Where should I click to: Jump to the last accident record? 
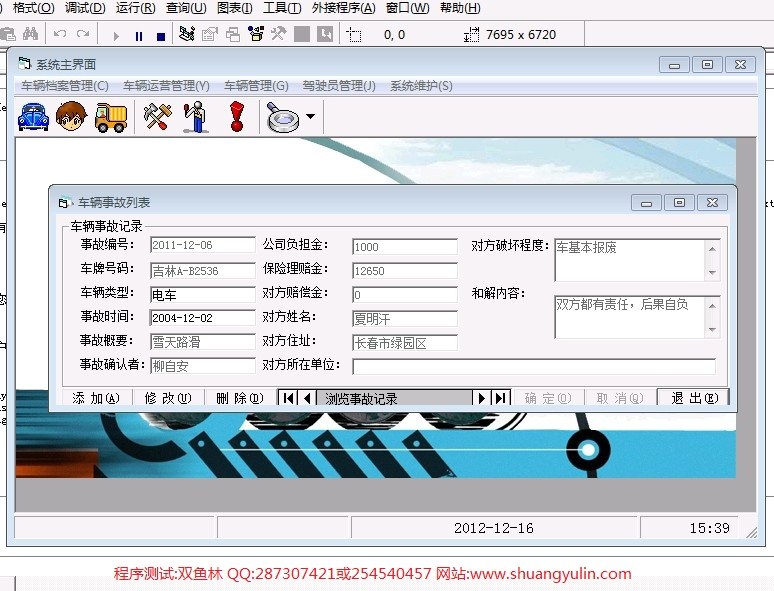[500, 398]
